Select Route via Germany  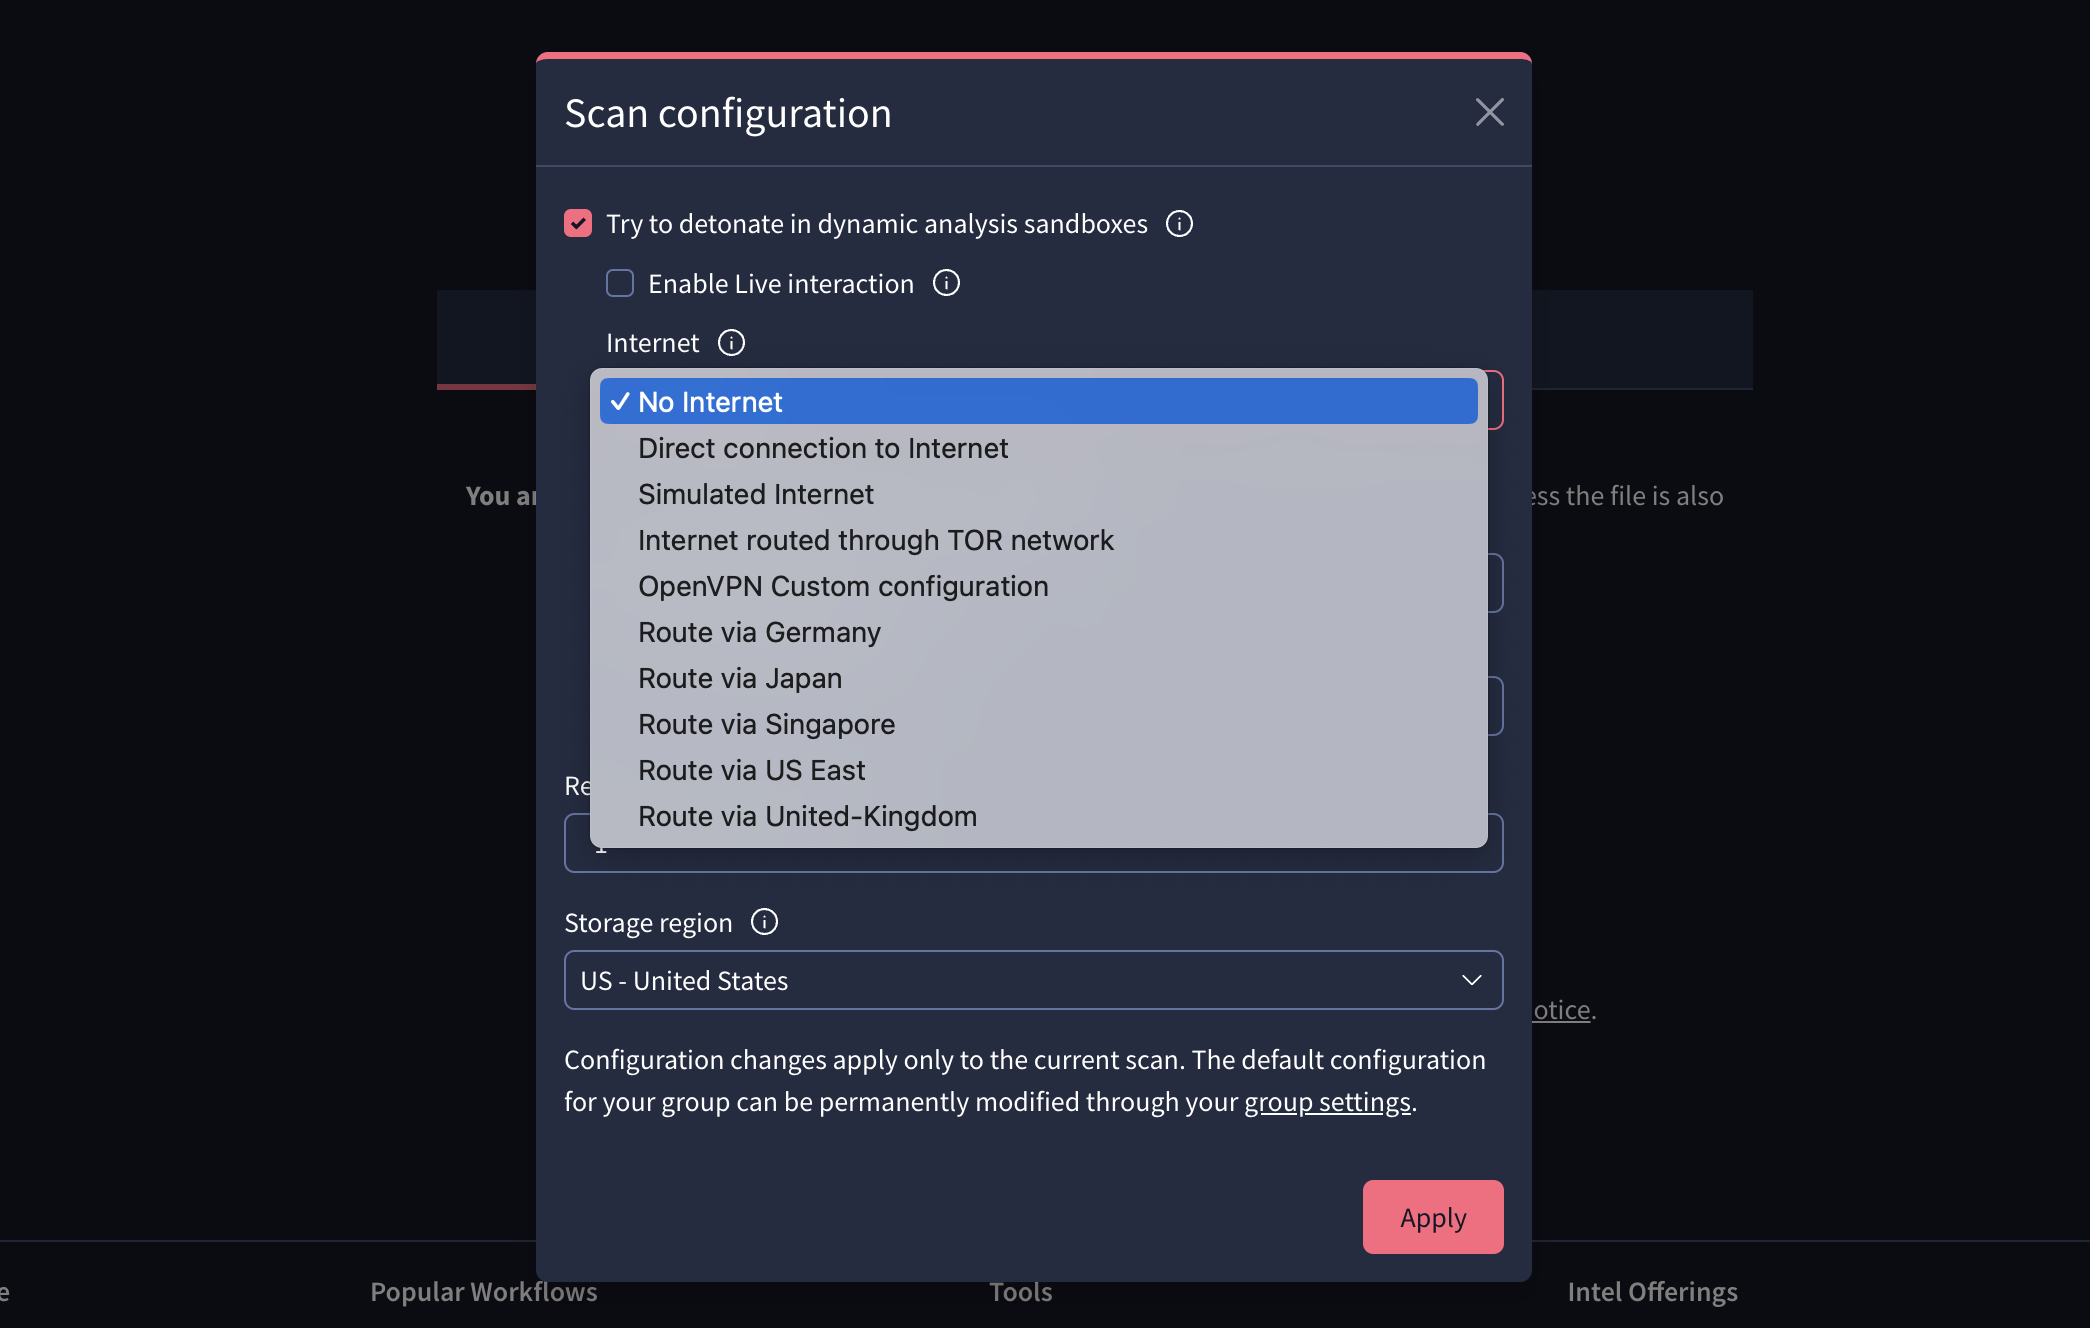pyautogui.click(x=759, y=632)
